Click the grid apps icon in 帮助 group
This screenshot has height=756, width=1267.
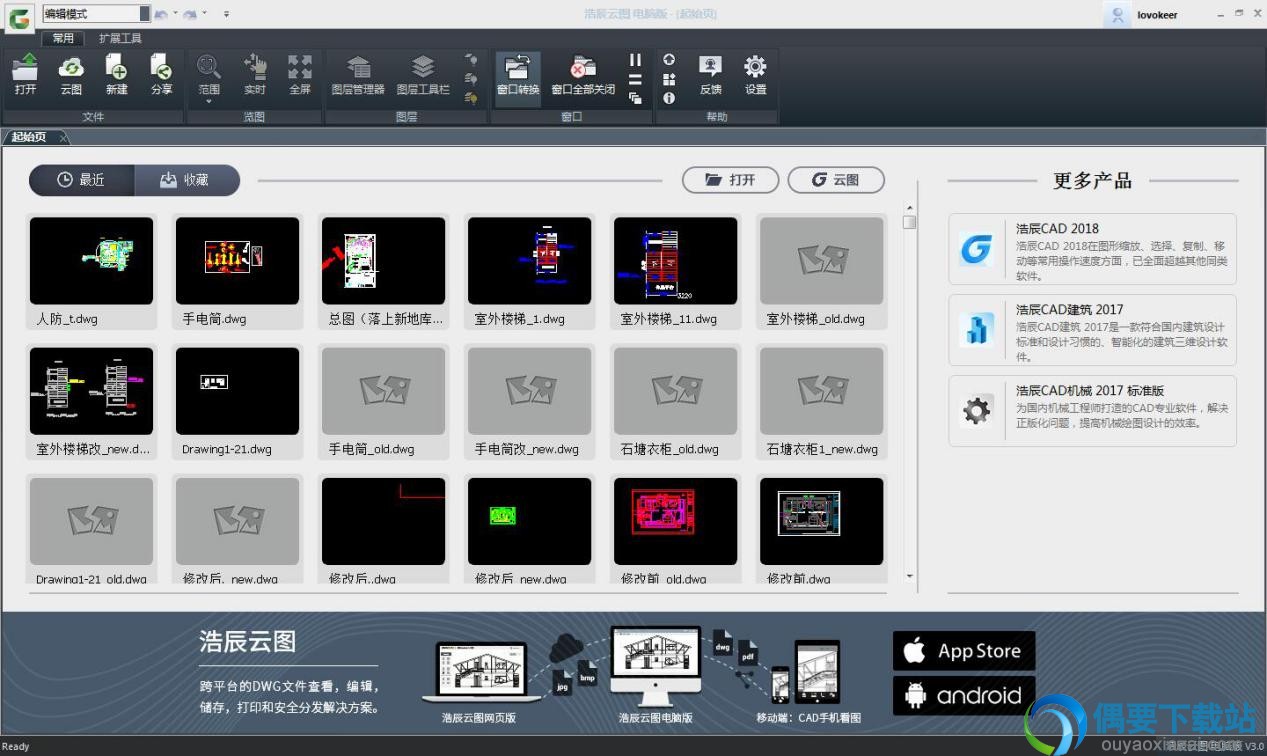click(x=669, y=79)
